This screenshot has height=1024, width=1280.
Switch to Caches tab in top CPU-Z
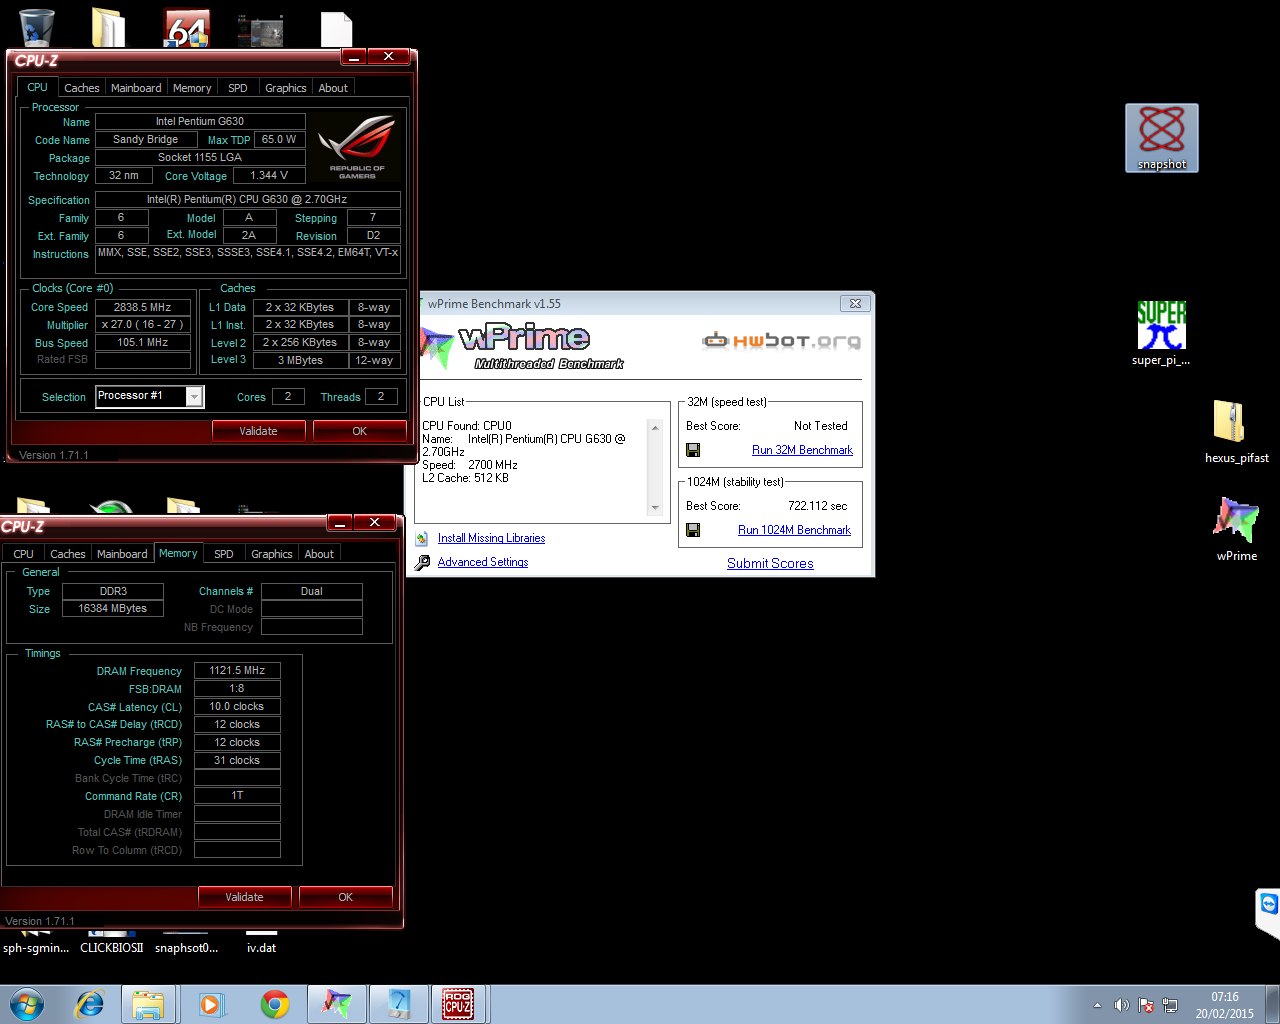tap(82, 88)
